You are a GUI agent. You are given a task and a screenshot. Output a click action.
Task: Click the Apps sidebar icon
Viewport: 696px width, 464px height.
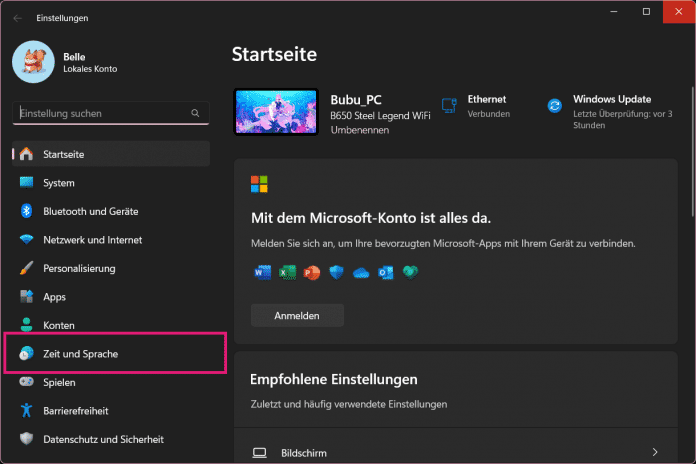pyautogui.click(x=26, y=297)
